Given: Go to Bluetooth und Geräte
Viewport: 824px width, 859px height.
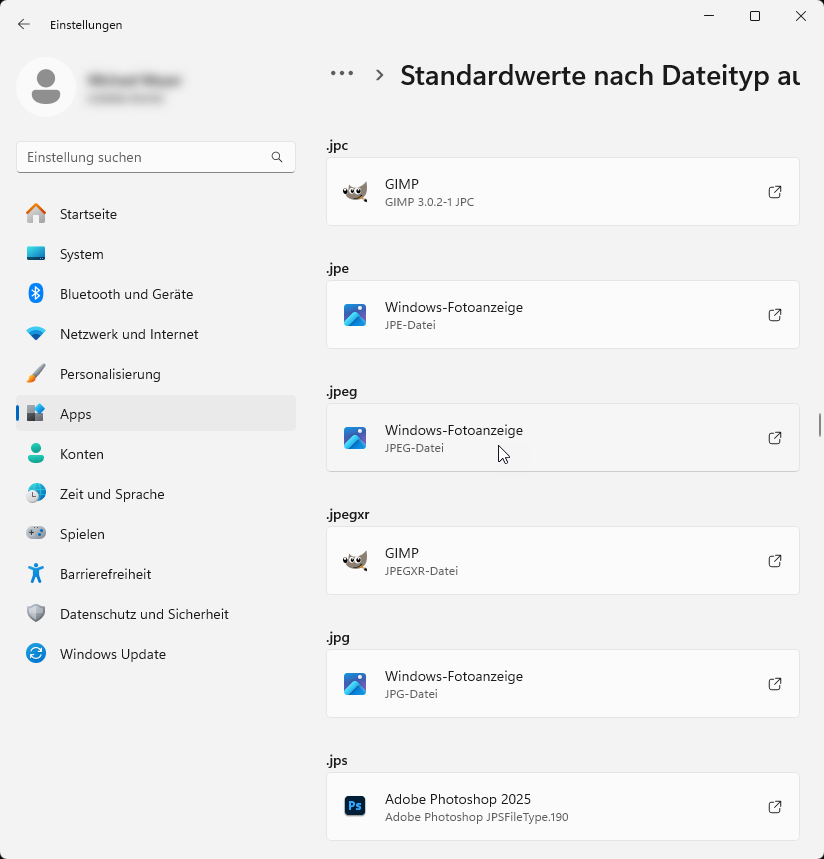Looking at the screenshot, I should point(156,294).
